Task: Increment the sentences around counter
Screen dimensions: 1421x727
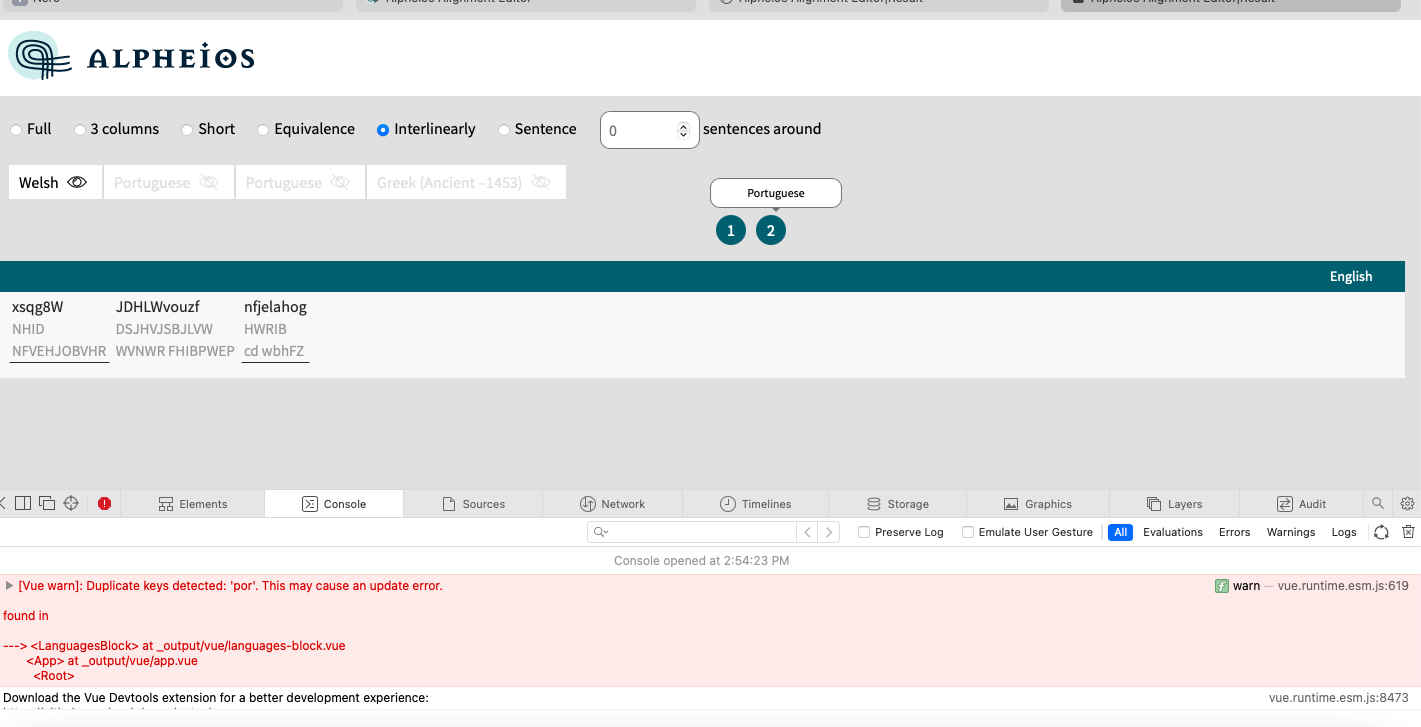Action: point(683,123)
